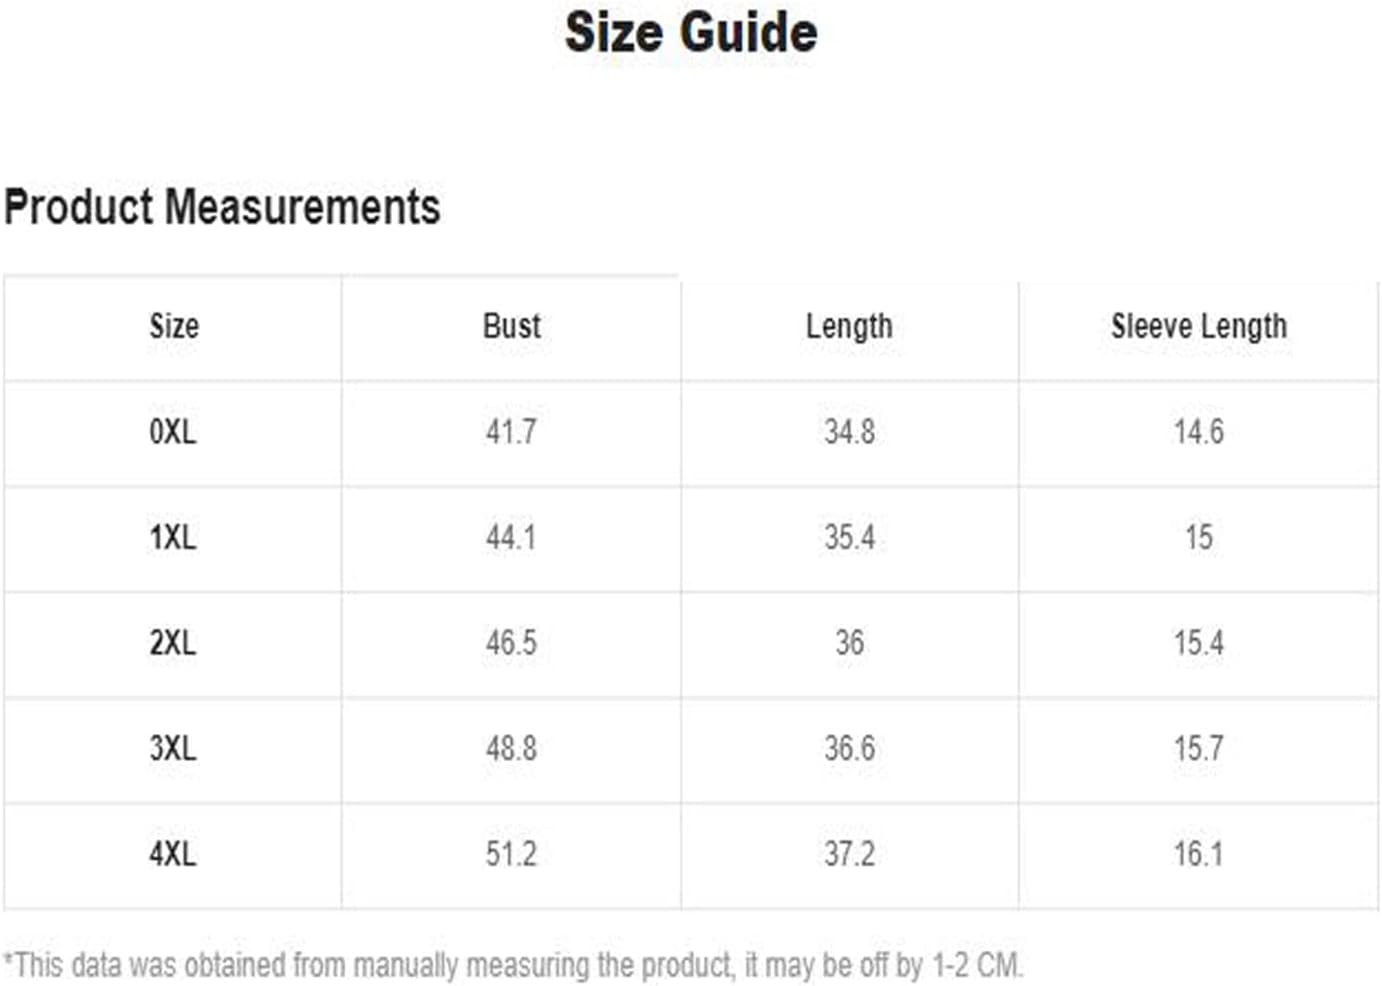Click the 51.2 bust value
Image resolution: width=1382 pixels, height=986 pixels.
click(511, 855)
